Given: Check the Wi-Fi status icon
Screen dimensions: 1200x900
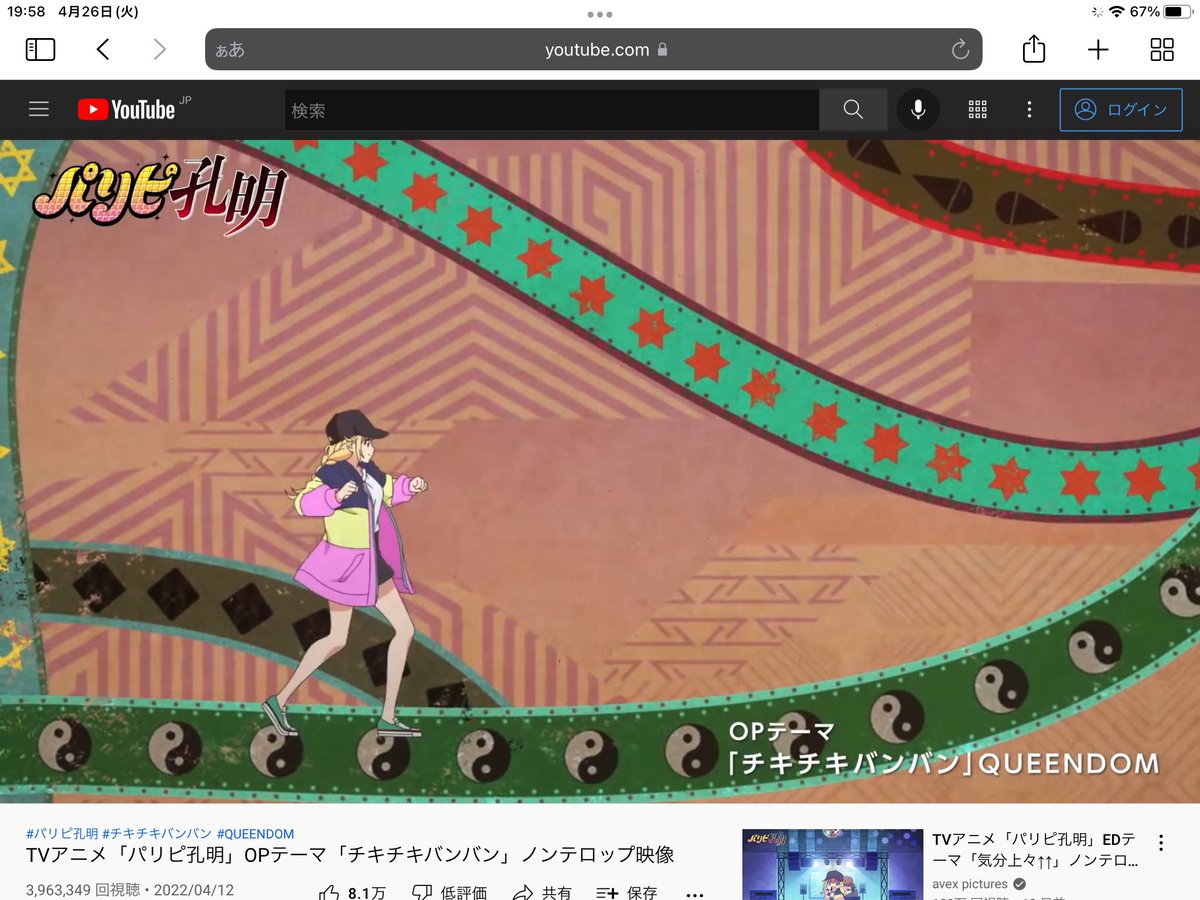Looking at the screenshot, I should [x=1117, y=12].
